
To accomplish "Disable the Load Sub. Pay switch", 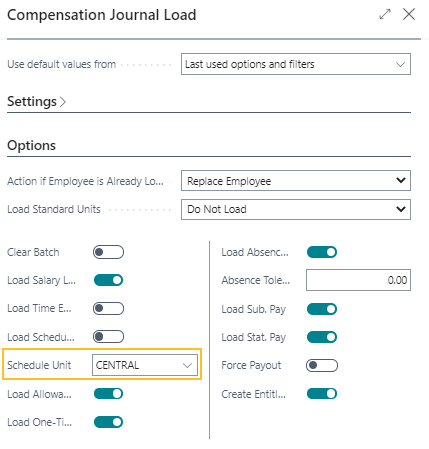I will [x=322, y=309].
